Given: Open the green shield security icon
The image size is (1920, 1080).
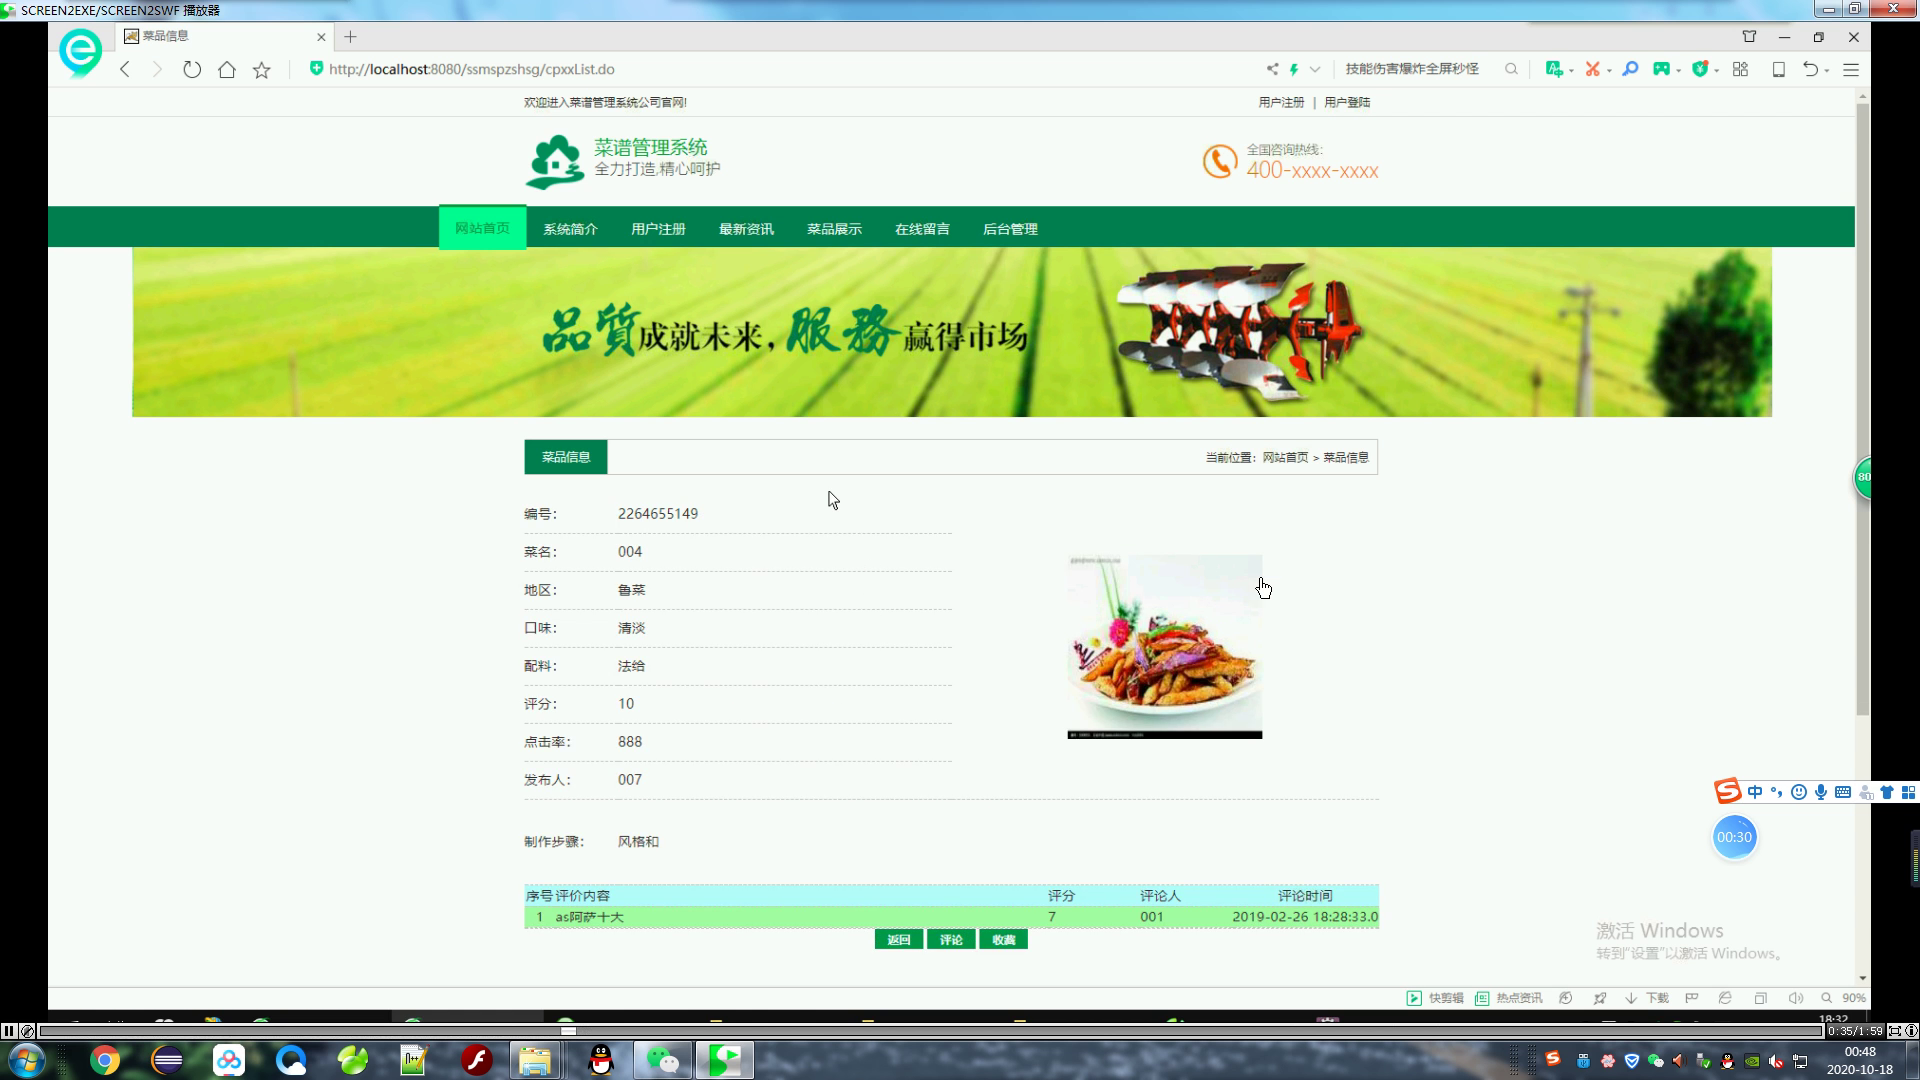Looking at the screenshot, I should coord(1700,69).
